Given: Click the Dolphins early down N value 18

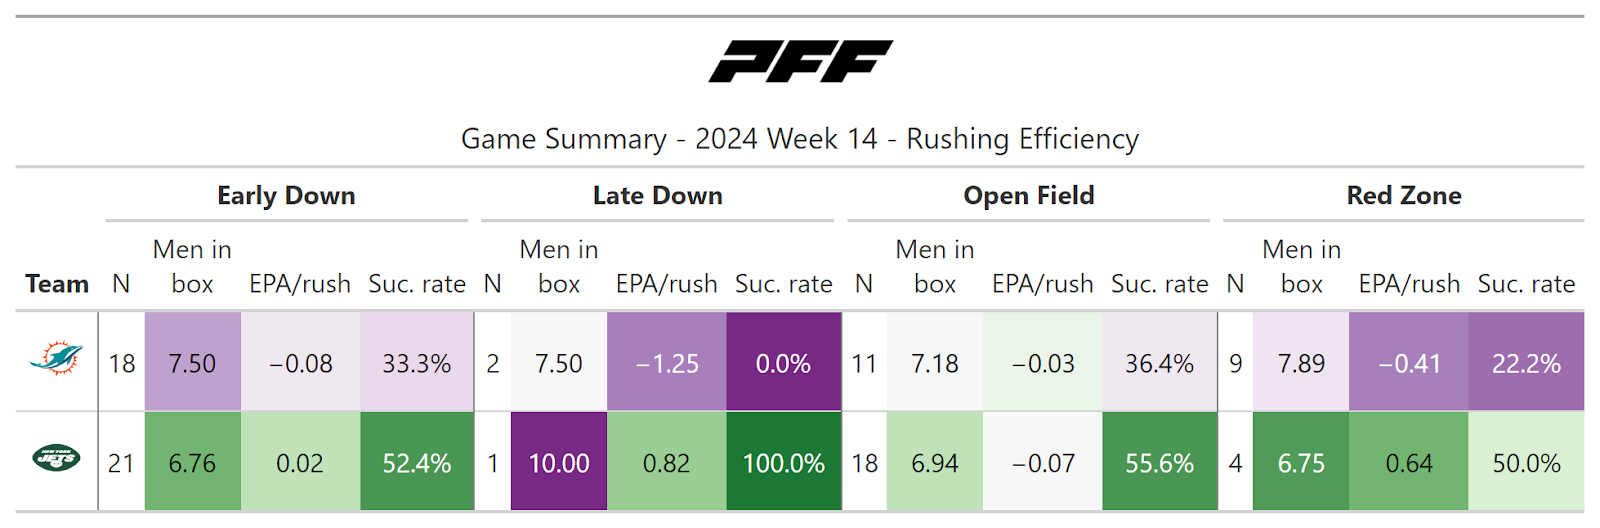Looking at the screenshot, I should (122, 363).
